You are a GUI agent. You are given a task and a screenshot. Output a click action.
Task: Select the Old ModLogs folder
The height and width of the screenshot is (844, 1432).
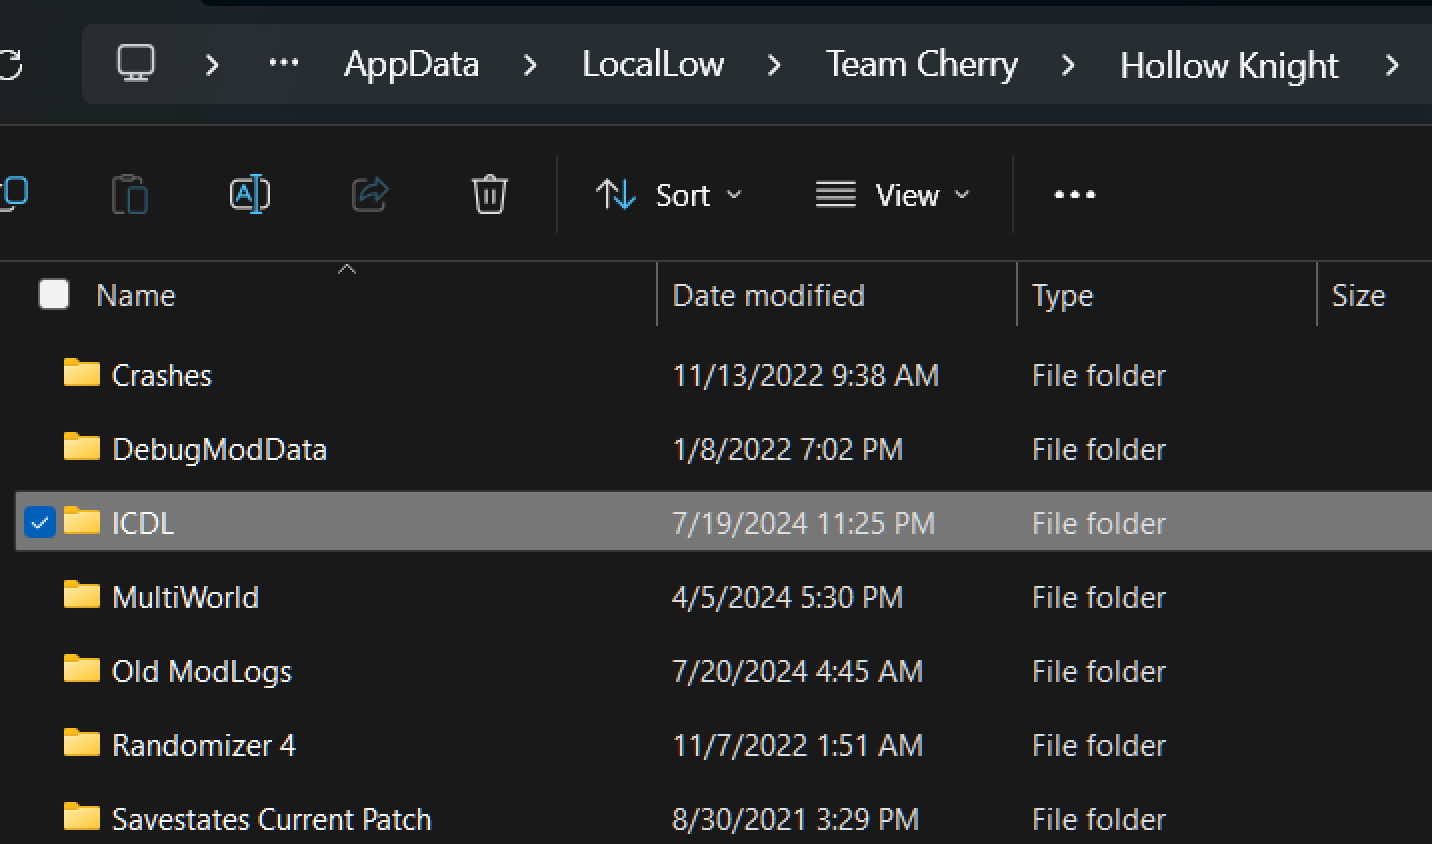click(202, 671)
